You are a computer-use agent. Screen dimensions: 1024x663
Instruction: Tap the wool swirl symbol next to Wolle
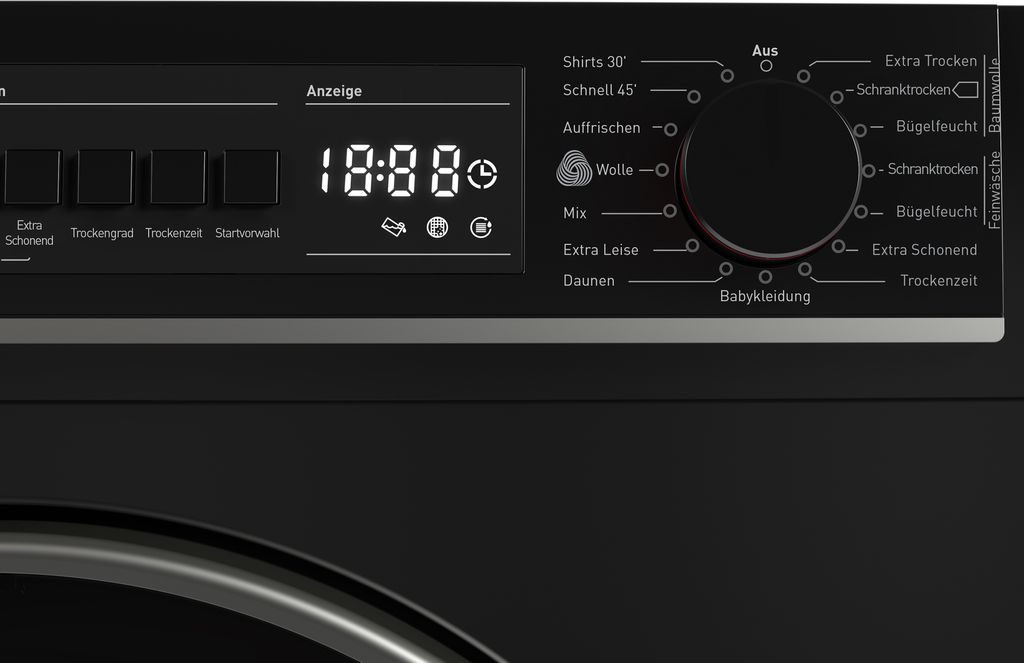574,169
